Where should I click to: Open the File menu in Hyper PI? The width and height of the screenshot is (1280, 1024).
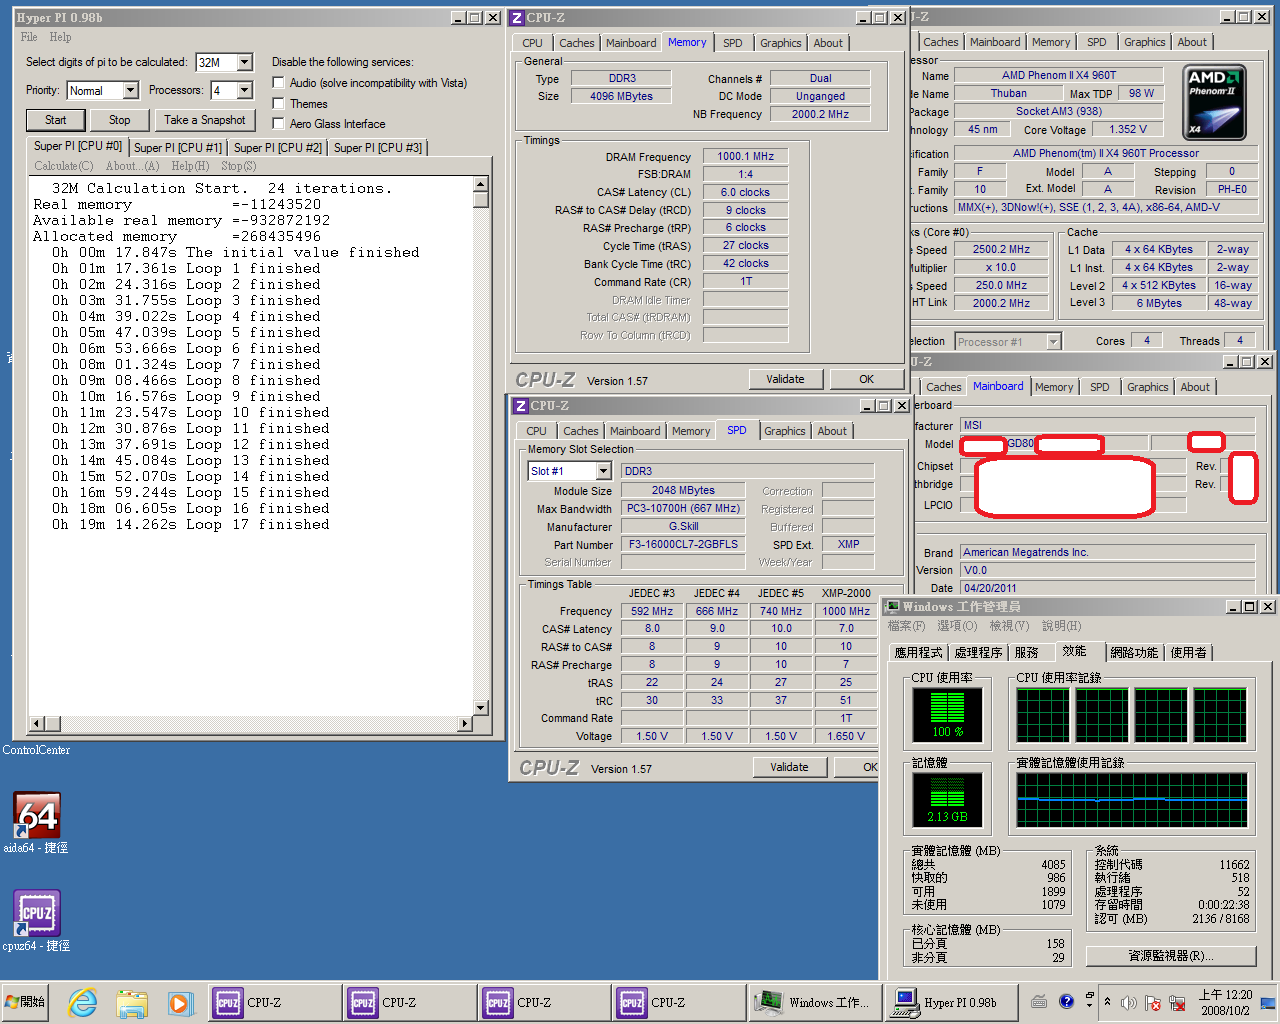coord(29,37)
